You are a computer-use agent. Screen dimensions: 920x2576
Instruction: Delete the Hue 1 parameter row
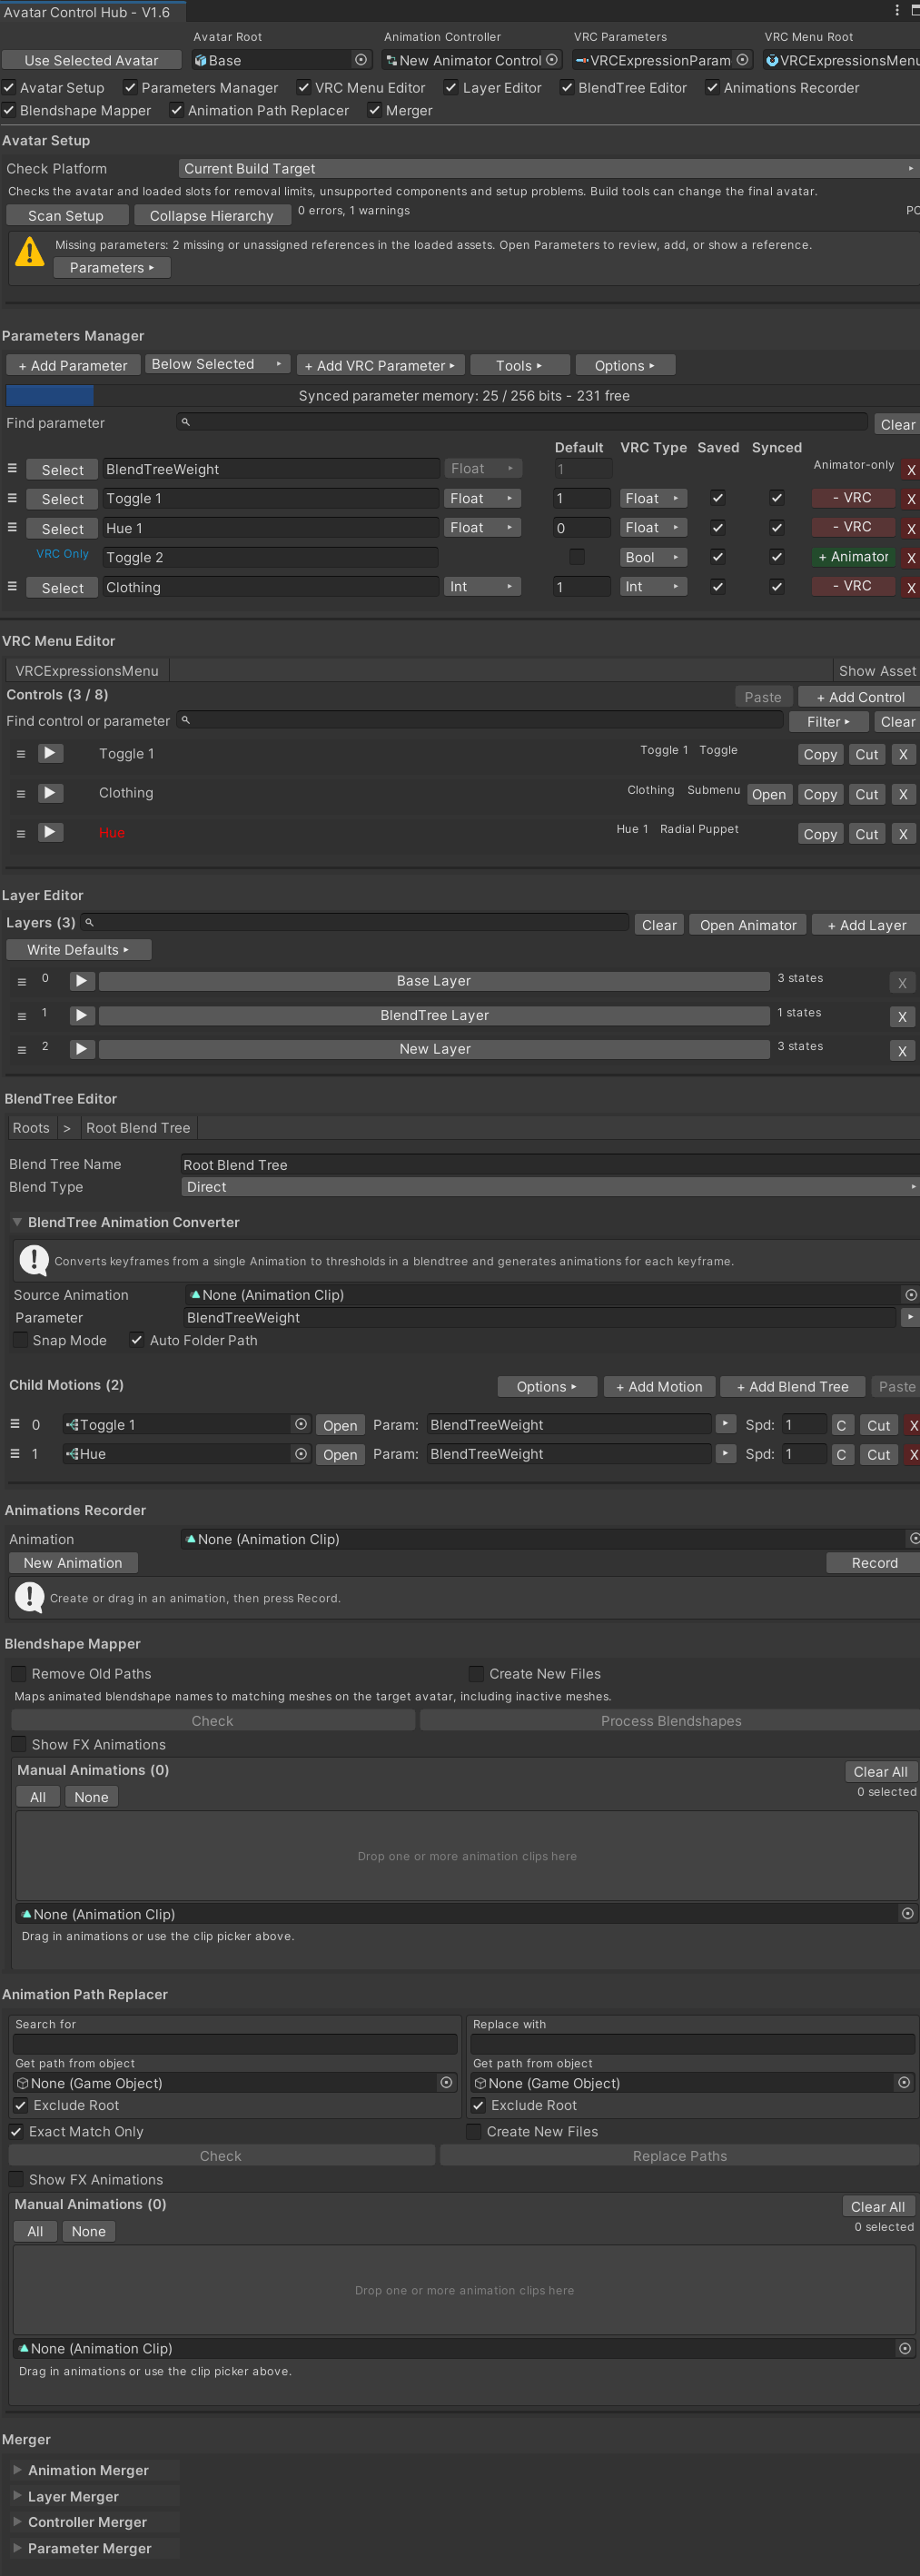[x=911, y=528]
